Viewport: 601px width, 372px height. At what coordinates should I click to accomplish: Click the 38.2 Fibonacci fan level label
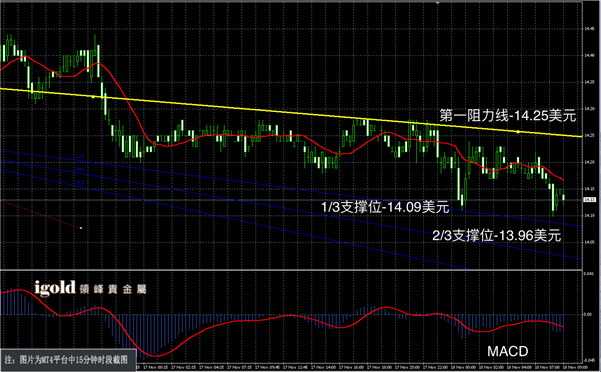pos(80,182)
